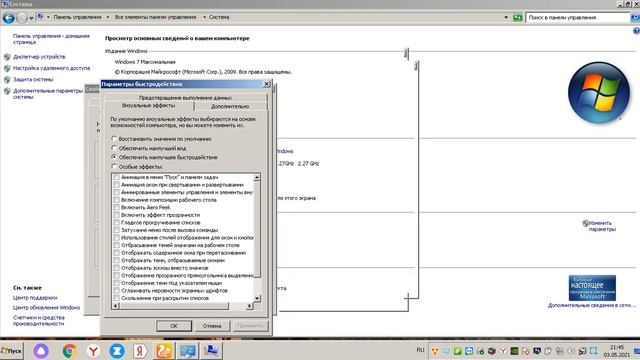Open Диспетчер устройств link
The image size is (640, 360).
39,57
